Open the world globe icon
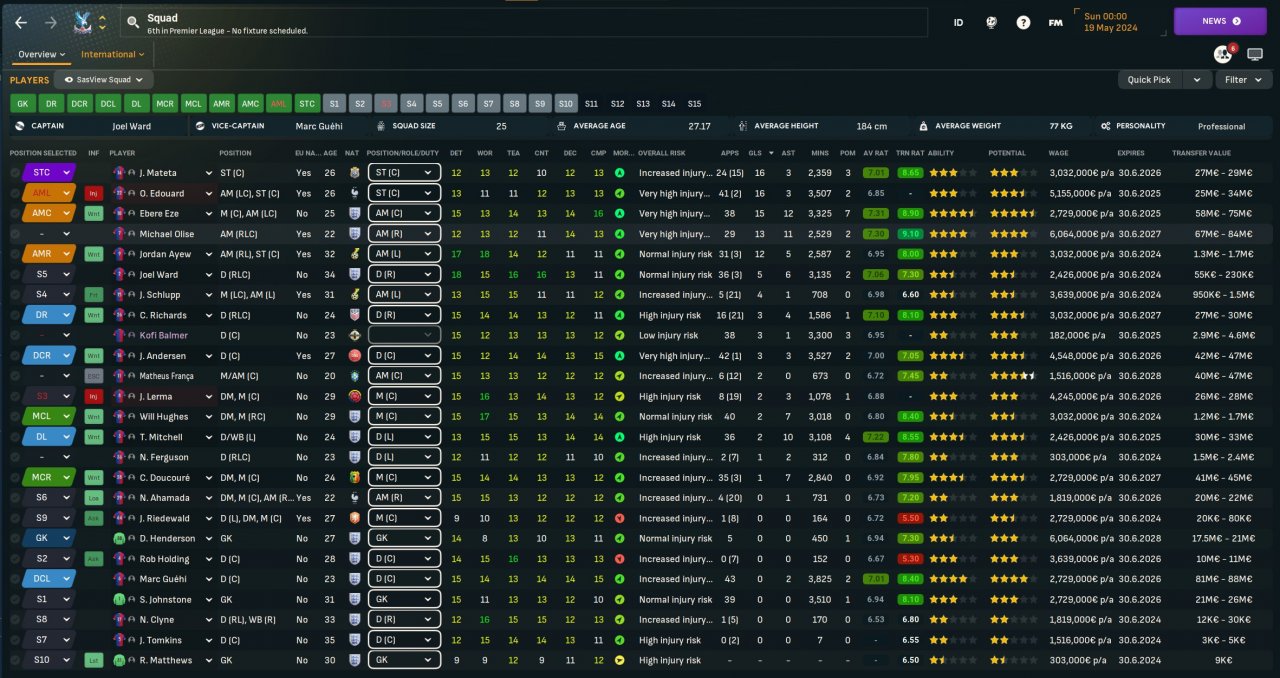This screenshot has width=1280, height=678. pyautogui.click(x=991, y=22)
